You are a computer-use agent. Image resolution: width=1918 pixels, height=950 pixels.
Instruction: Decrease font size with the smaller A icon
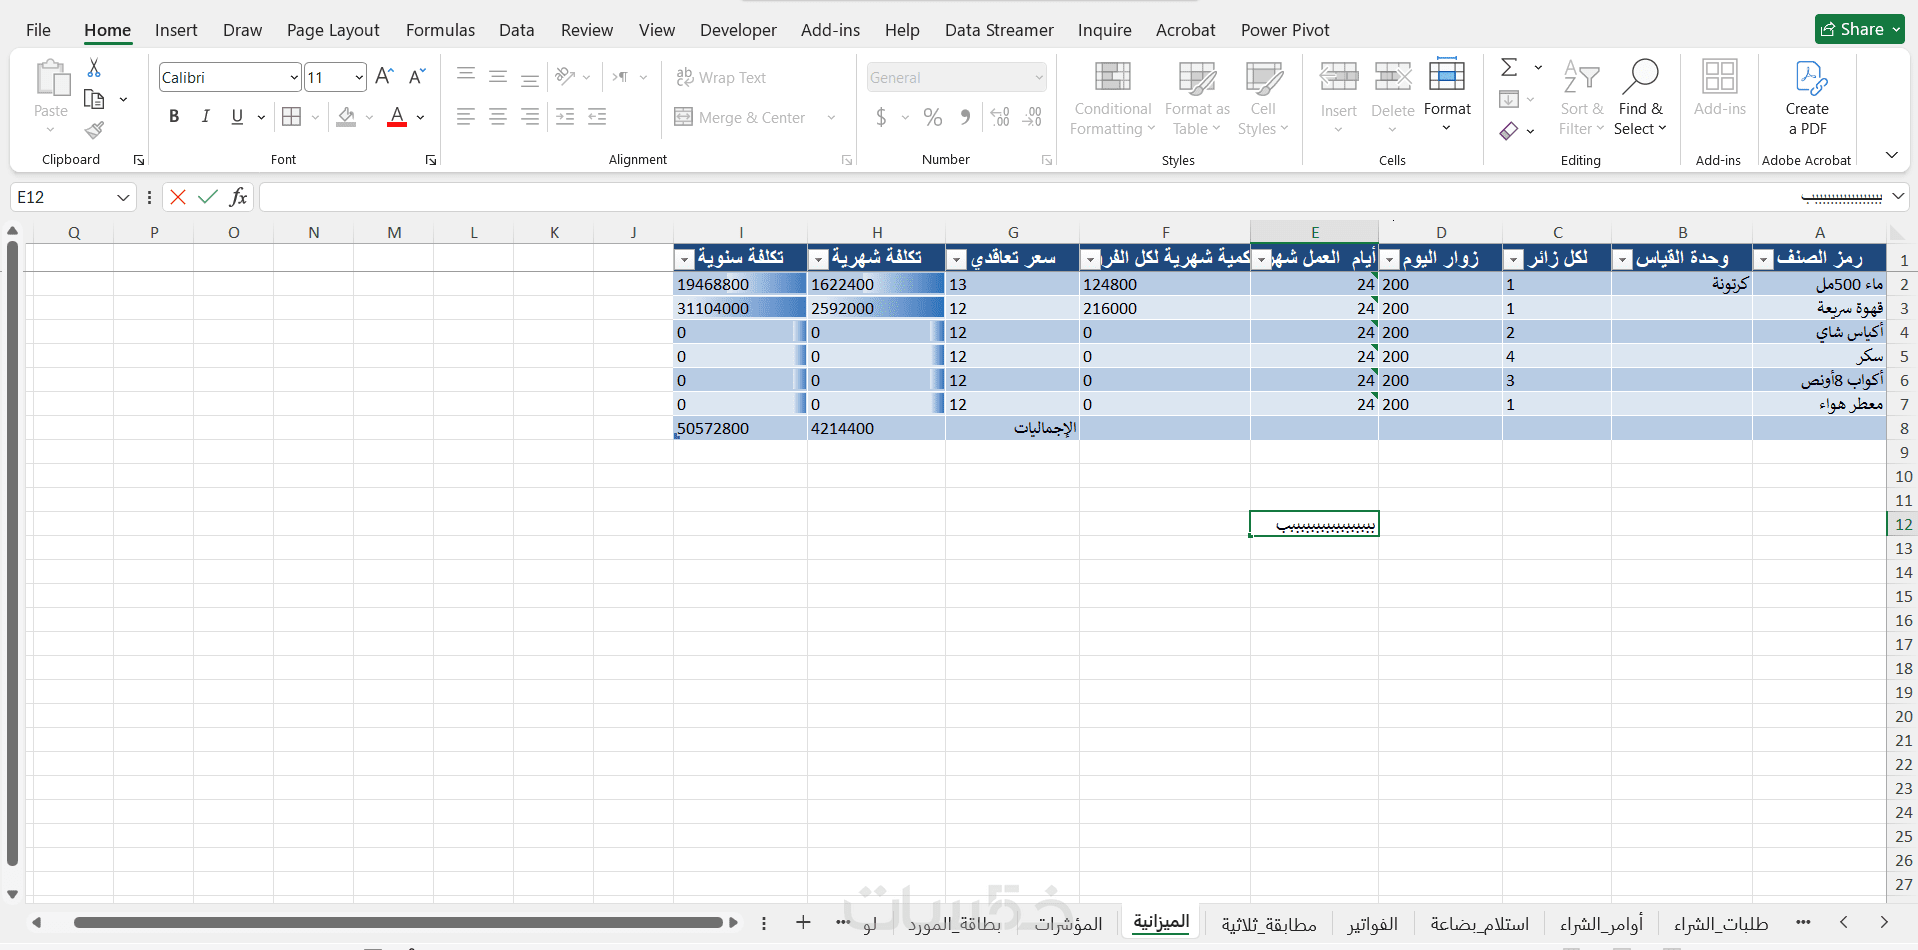coord(417,77)
